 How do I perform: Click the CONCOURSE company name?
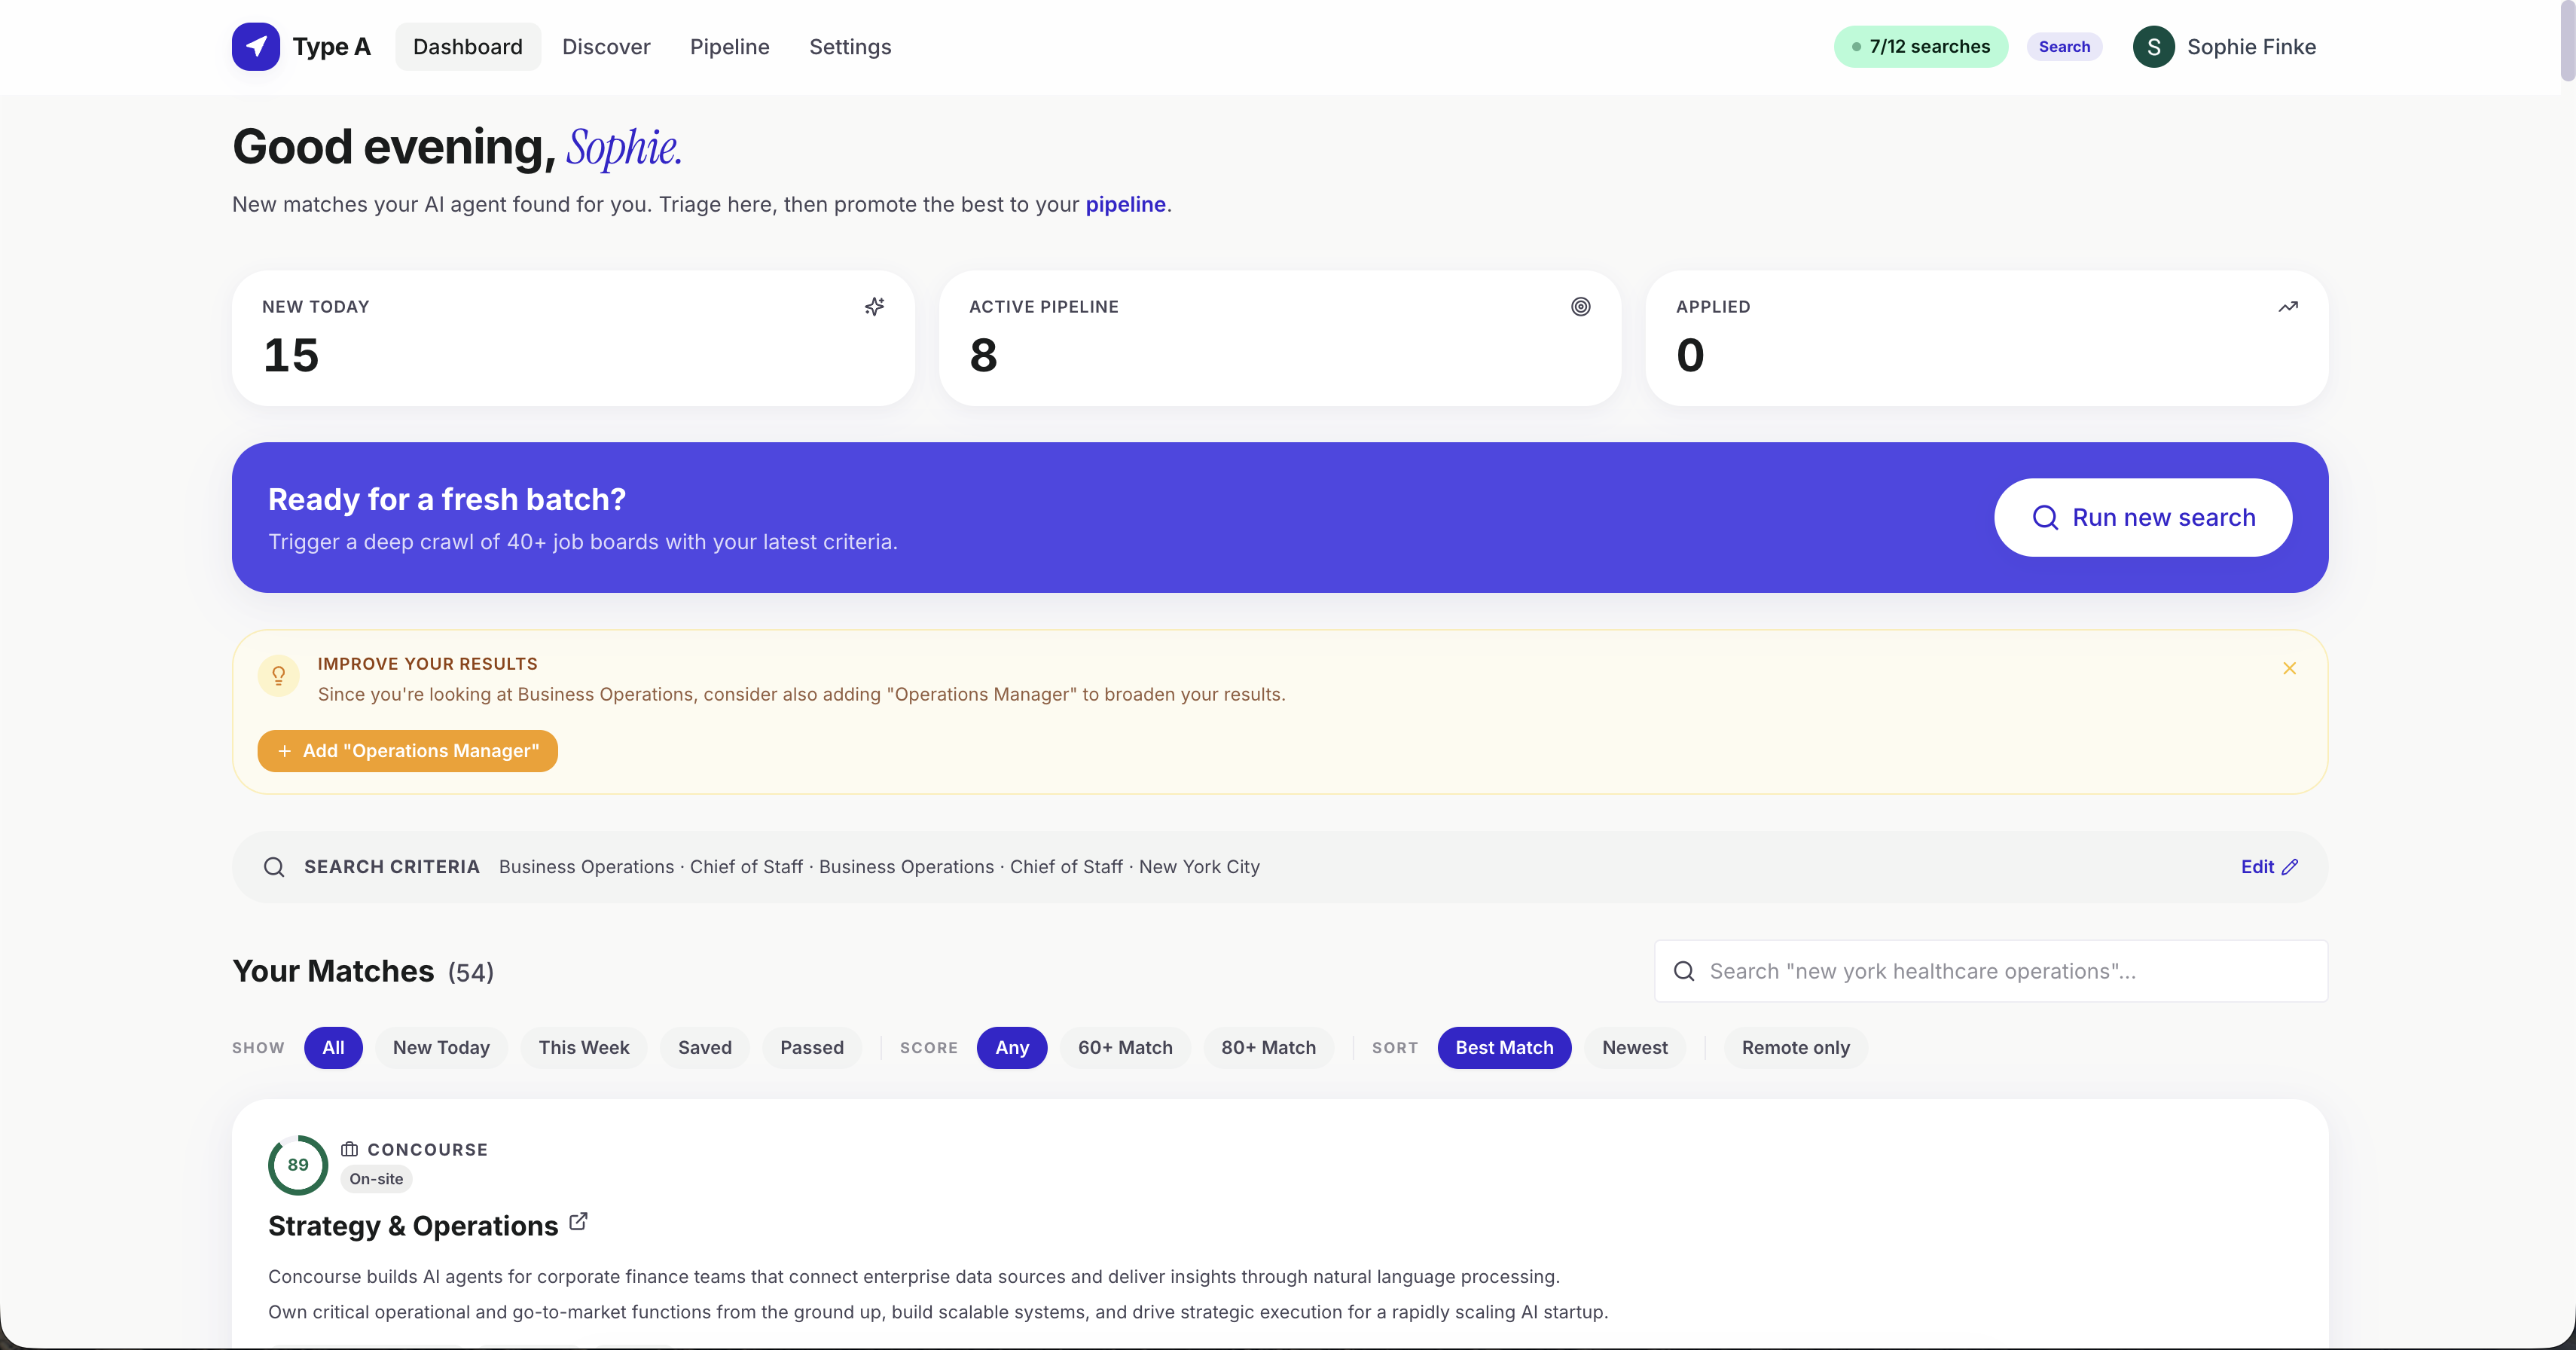428,1150
